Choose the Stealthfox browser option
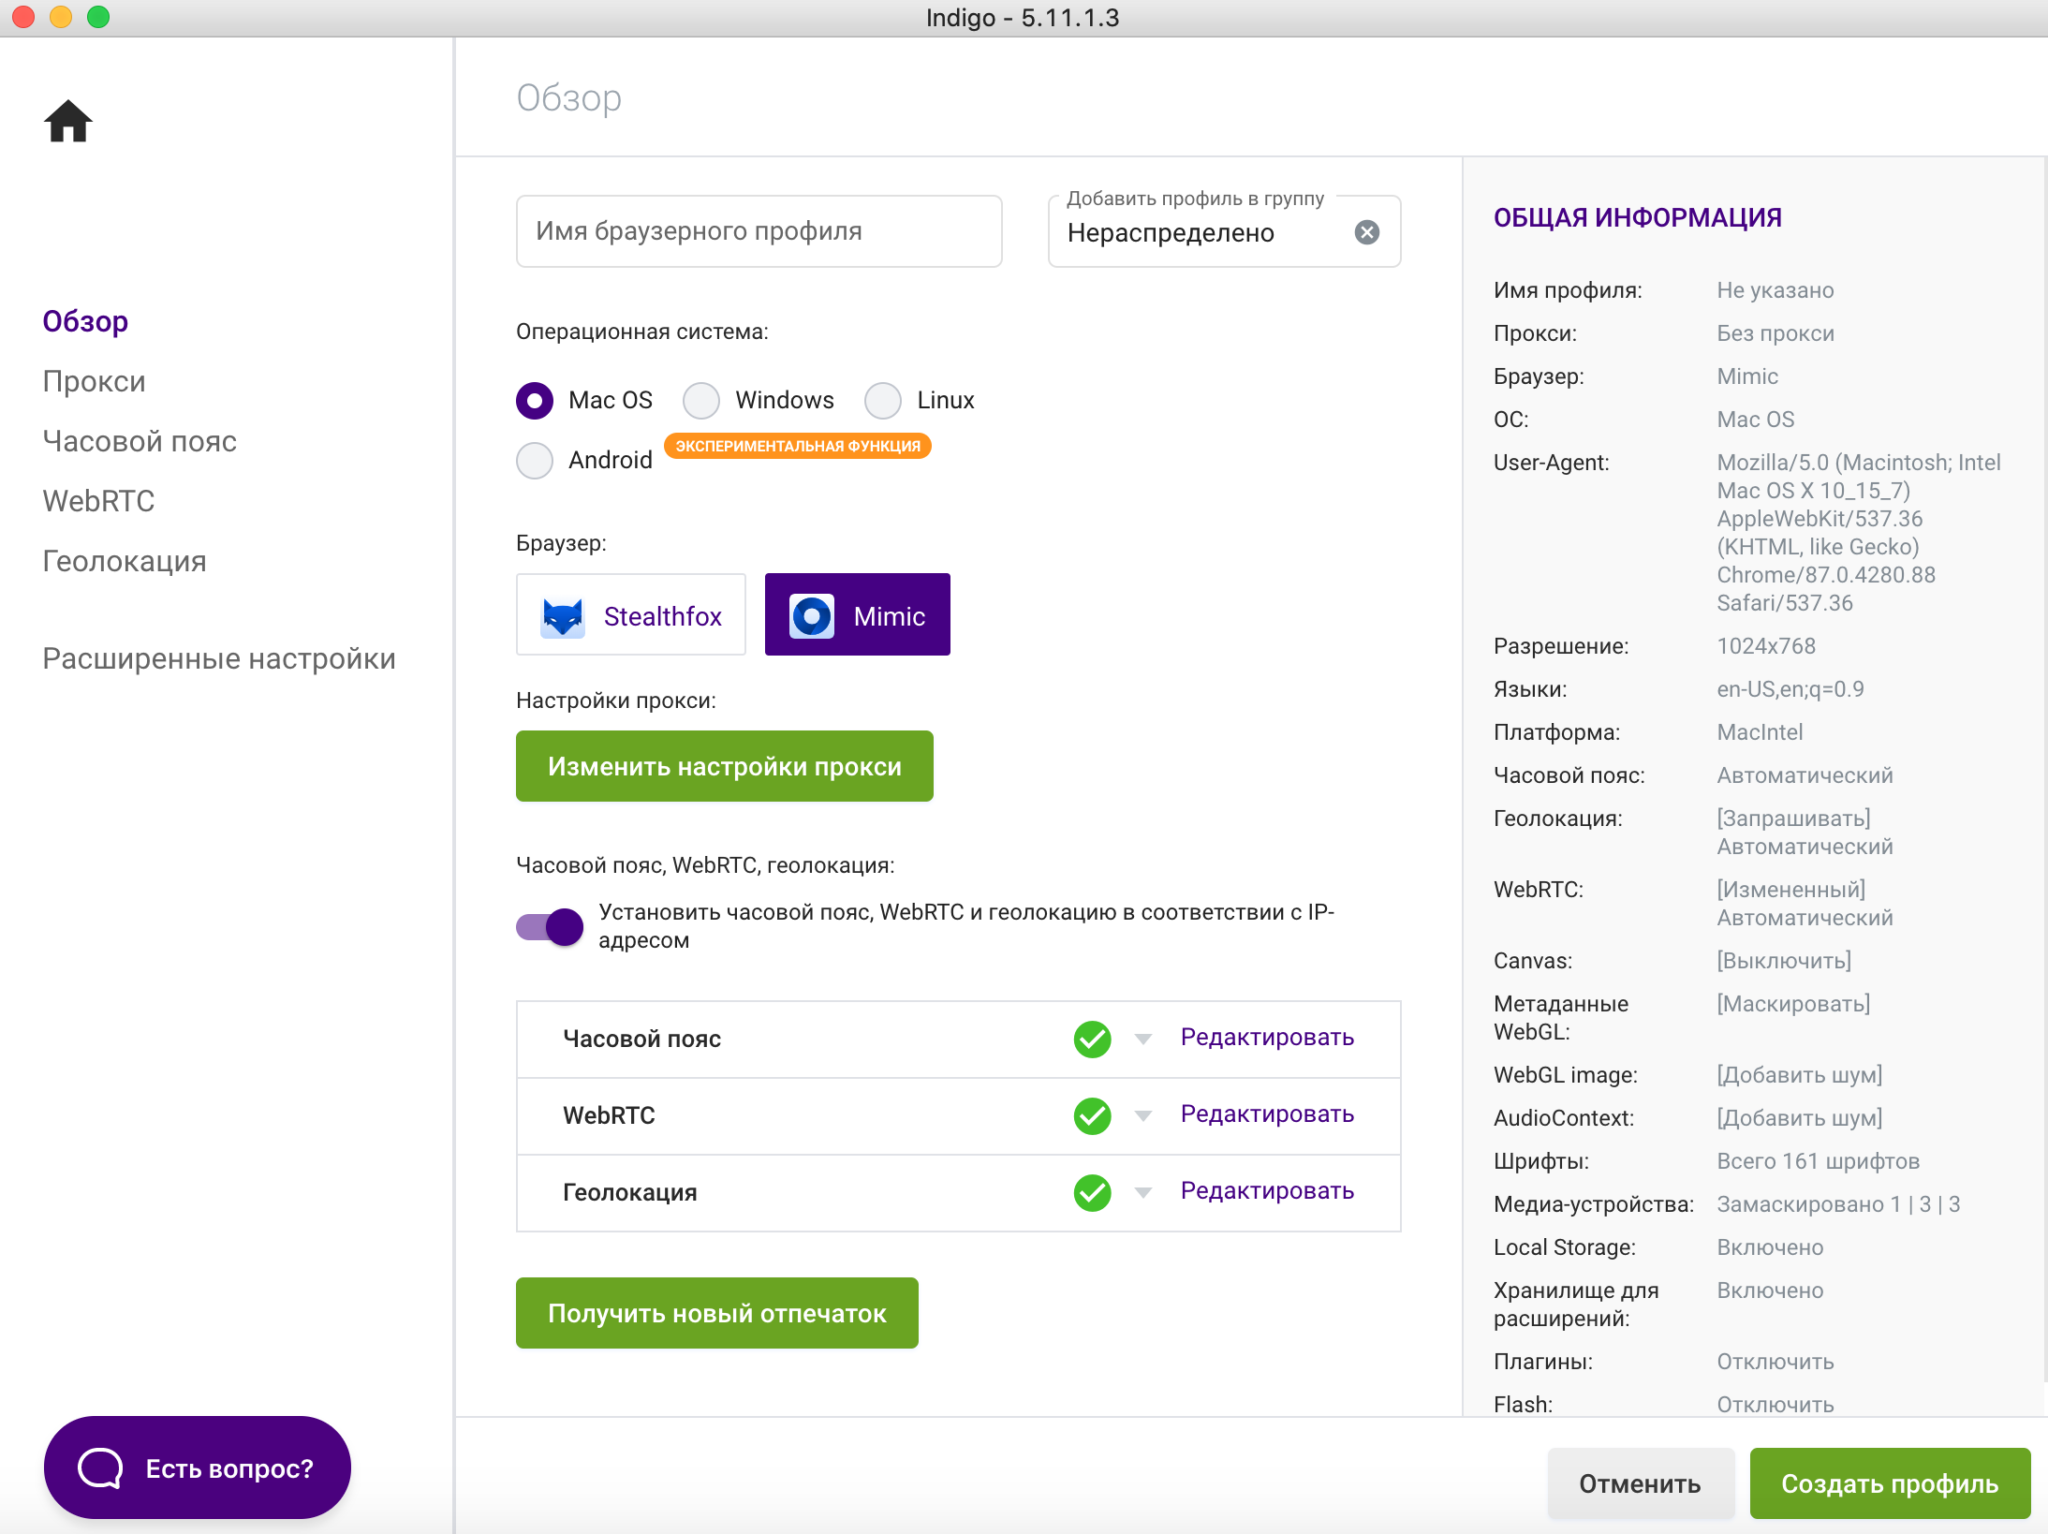 tap(631, 615)
